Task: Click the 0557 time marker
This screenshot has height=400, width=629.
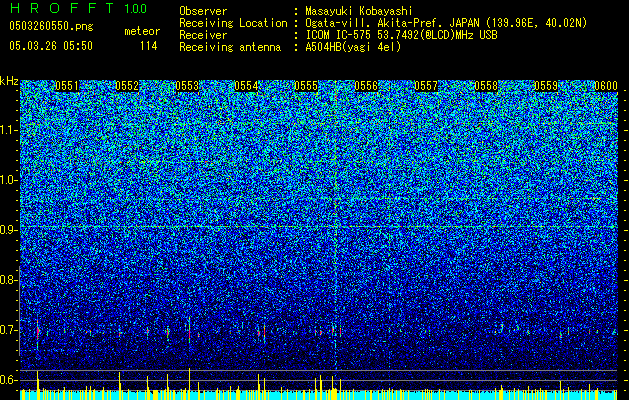Action: pos(426,86)
